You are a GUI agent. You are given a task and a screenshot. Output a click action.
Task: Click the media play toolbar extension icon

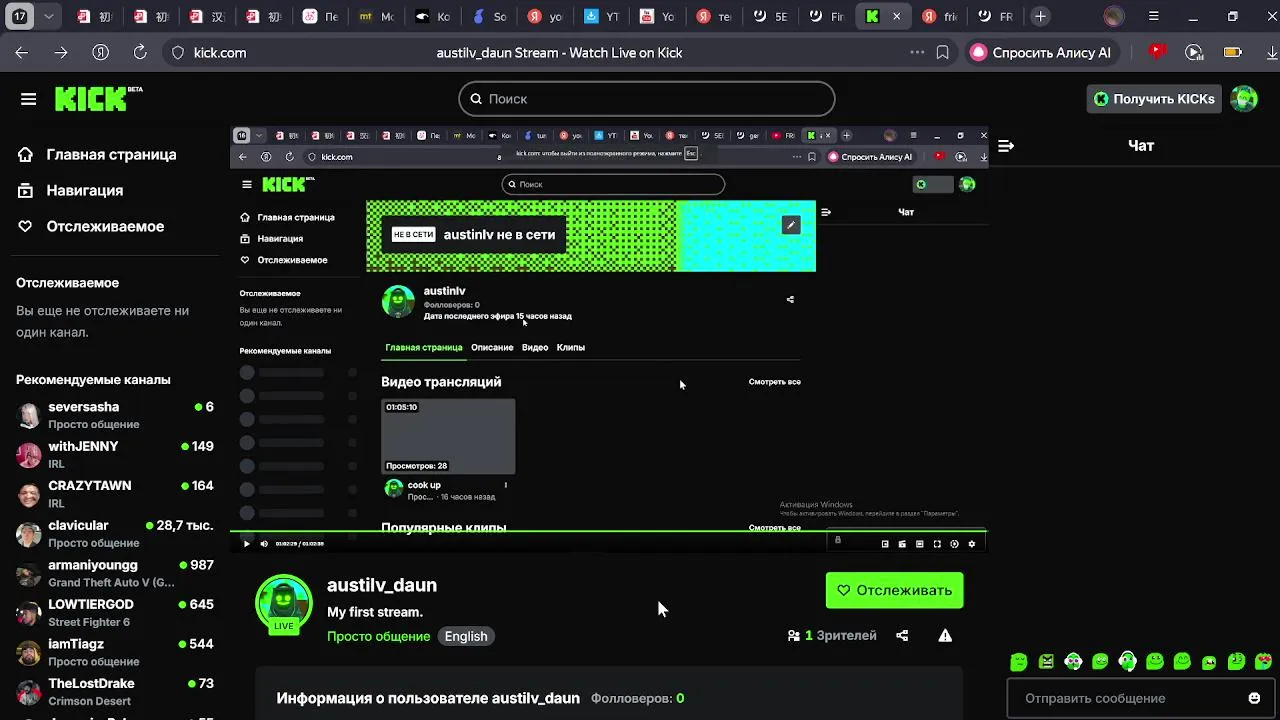point(1193,53)
